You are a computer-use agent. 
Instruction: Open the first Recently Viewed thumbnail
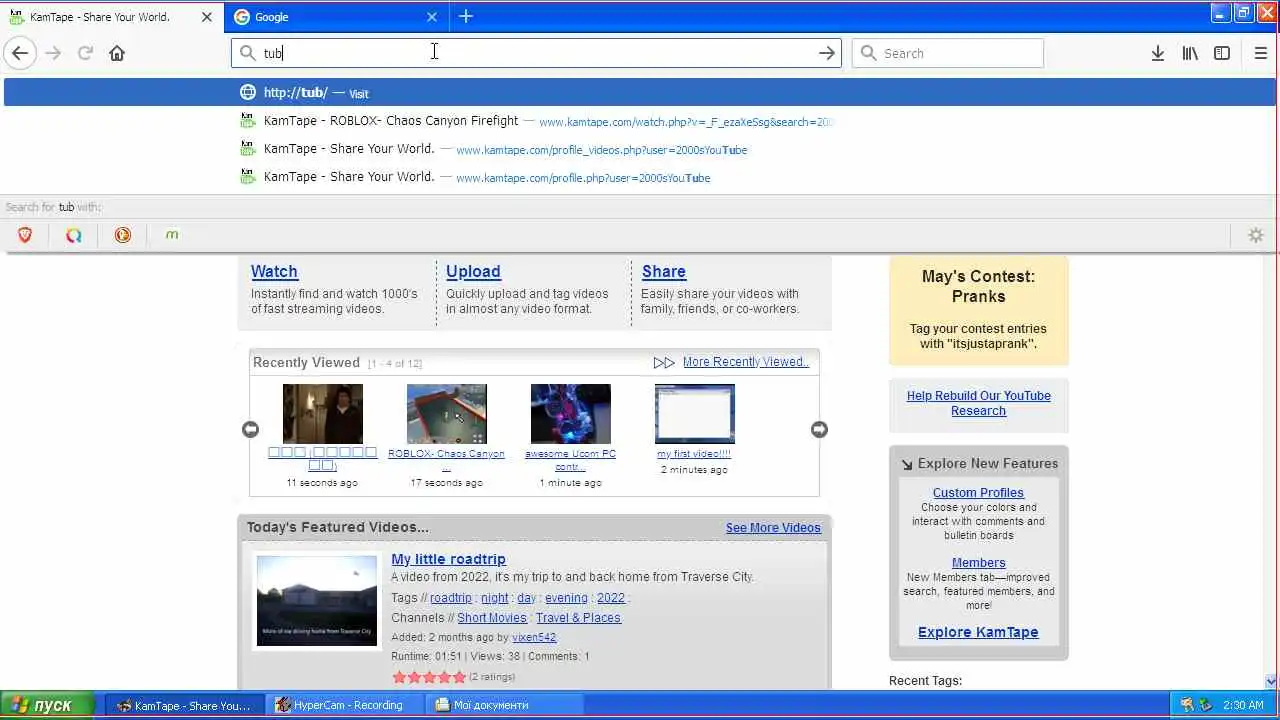point(323,414)
